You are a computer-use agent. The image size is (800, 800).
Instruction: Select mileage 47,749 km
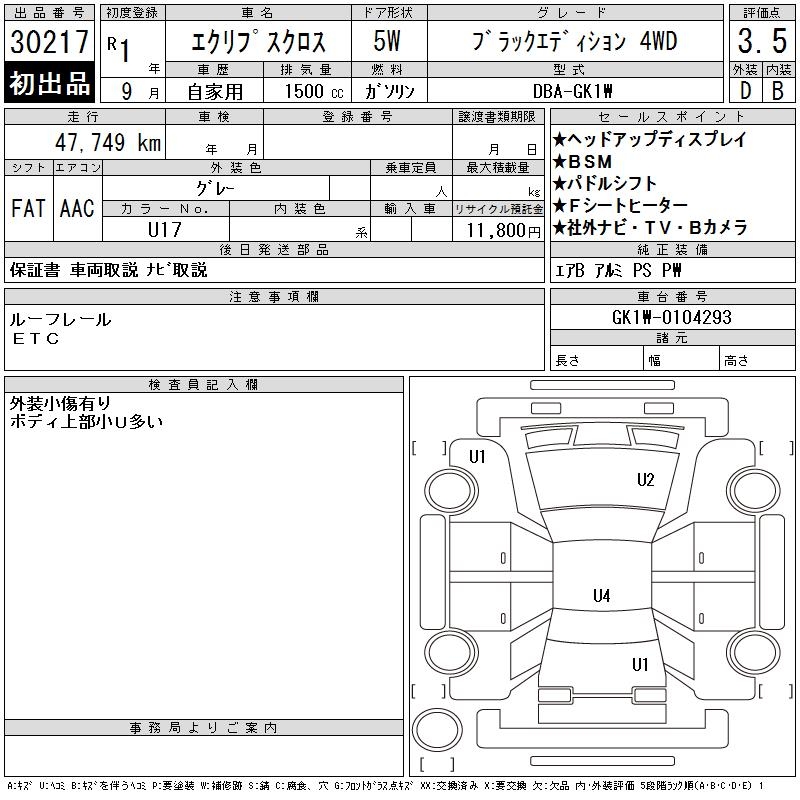[108, 142]
